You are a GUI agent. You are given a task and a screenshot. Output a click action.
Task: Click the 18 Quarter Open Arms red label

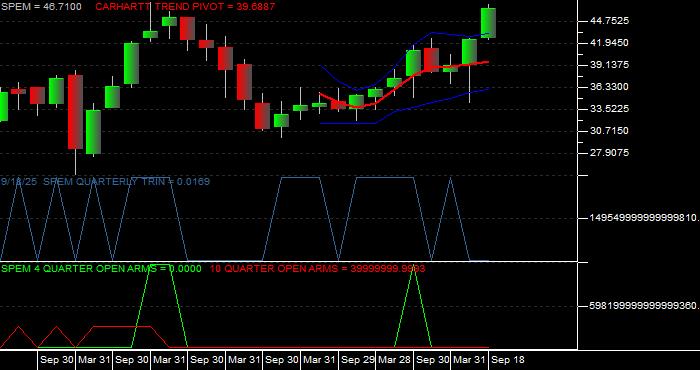coord(317,268)
